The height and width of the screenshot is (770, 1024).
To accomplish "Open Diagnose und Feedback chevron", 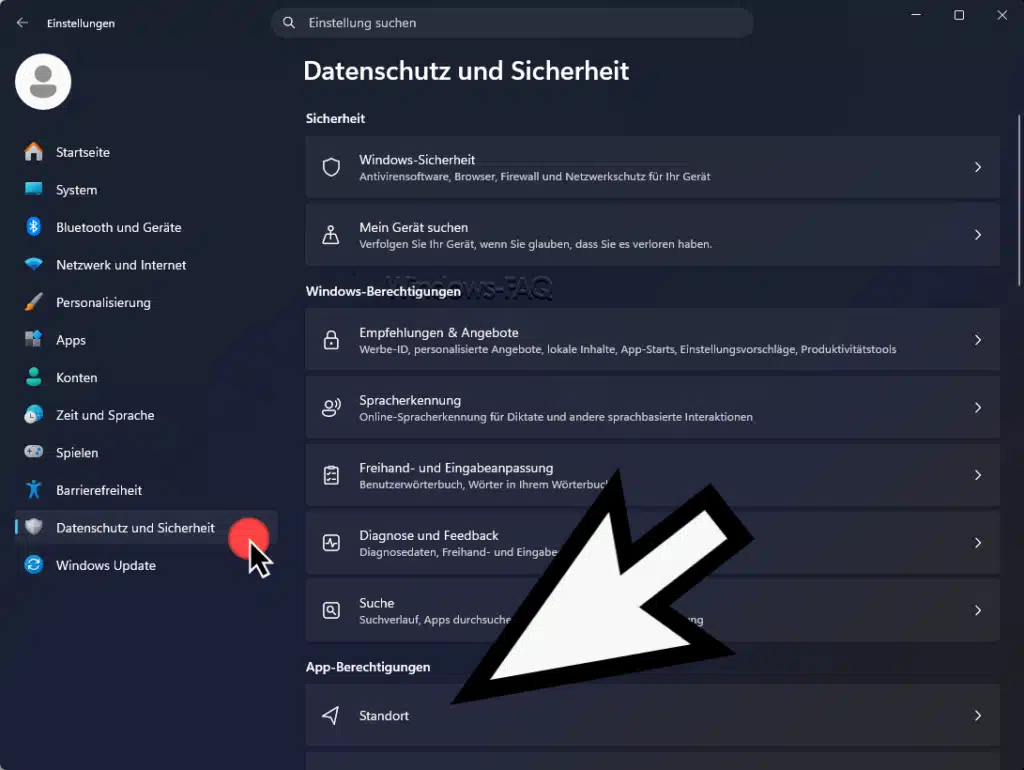I will click(978, 543).
